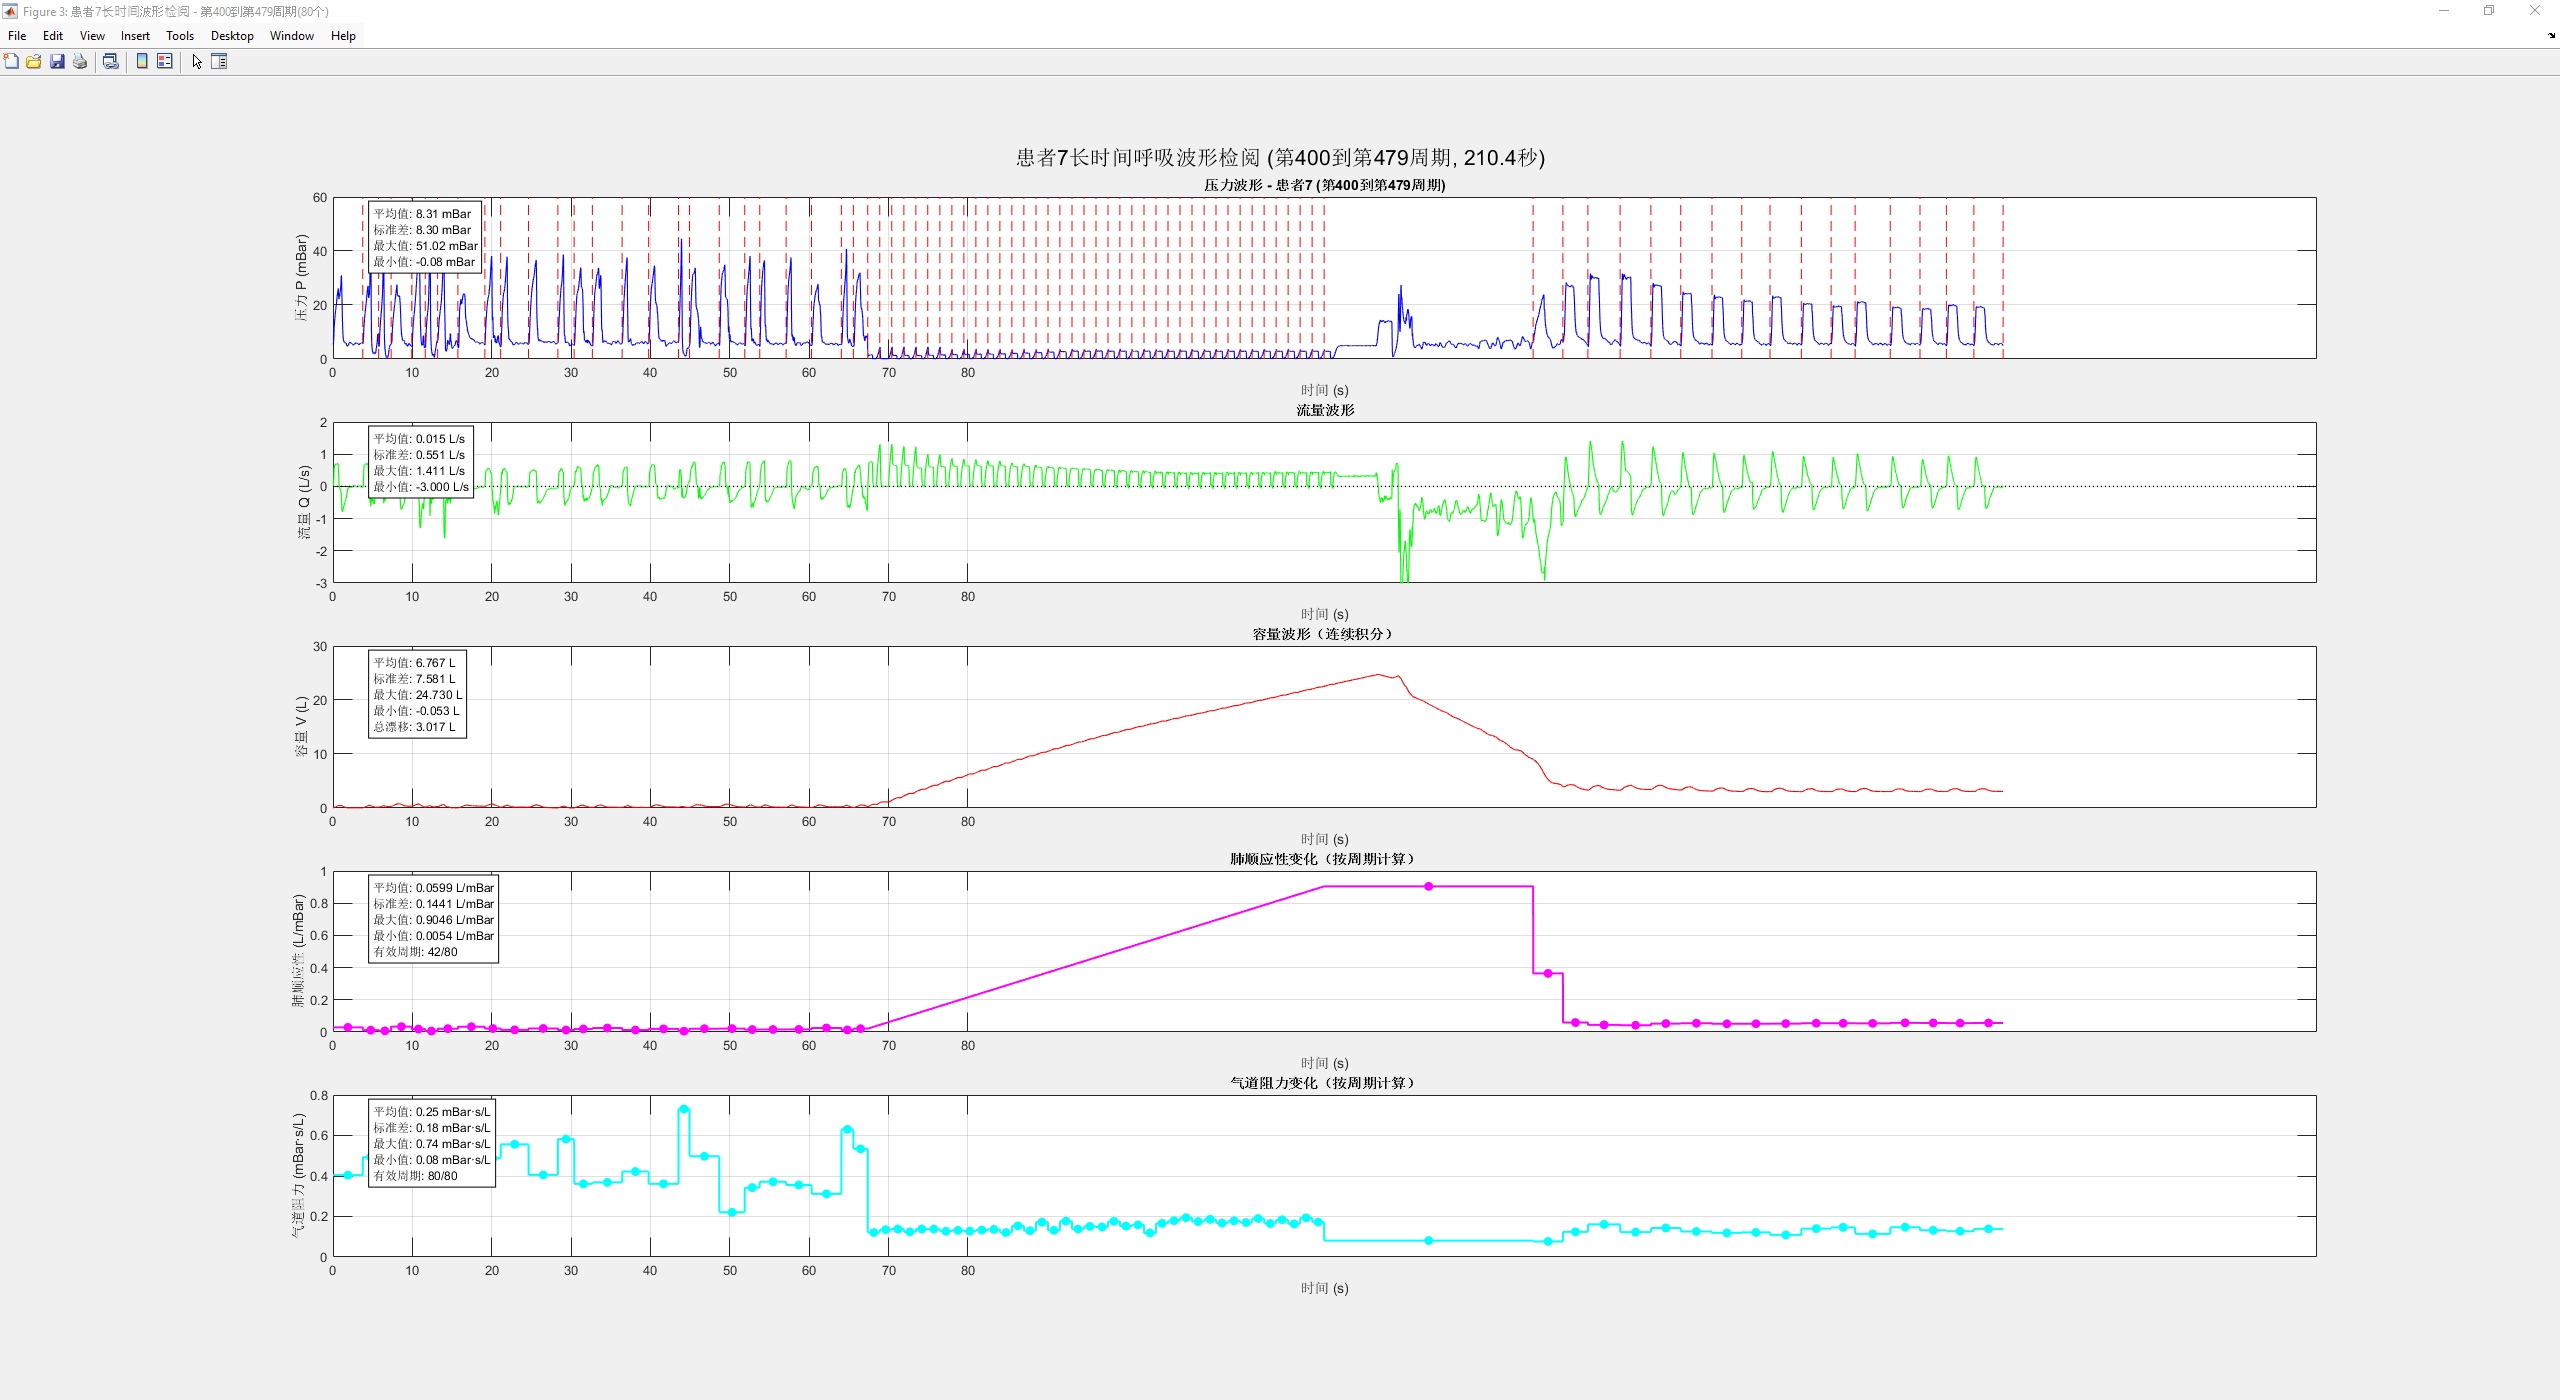The width and height of the screenshot is (2560, 1400).
Task: Click the 平均值: 0.0599 L/mBar statistic
Action: [434, 888]
